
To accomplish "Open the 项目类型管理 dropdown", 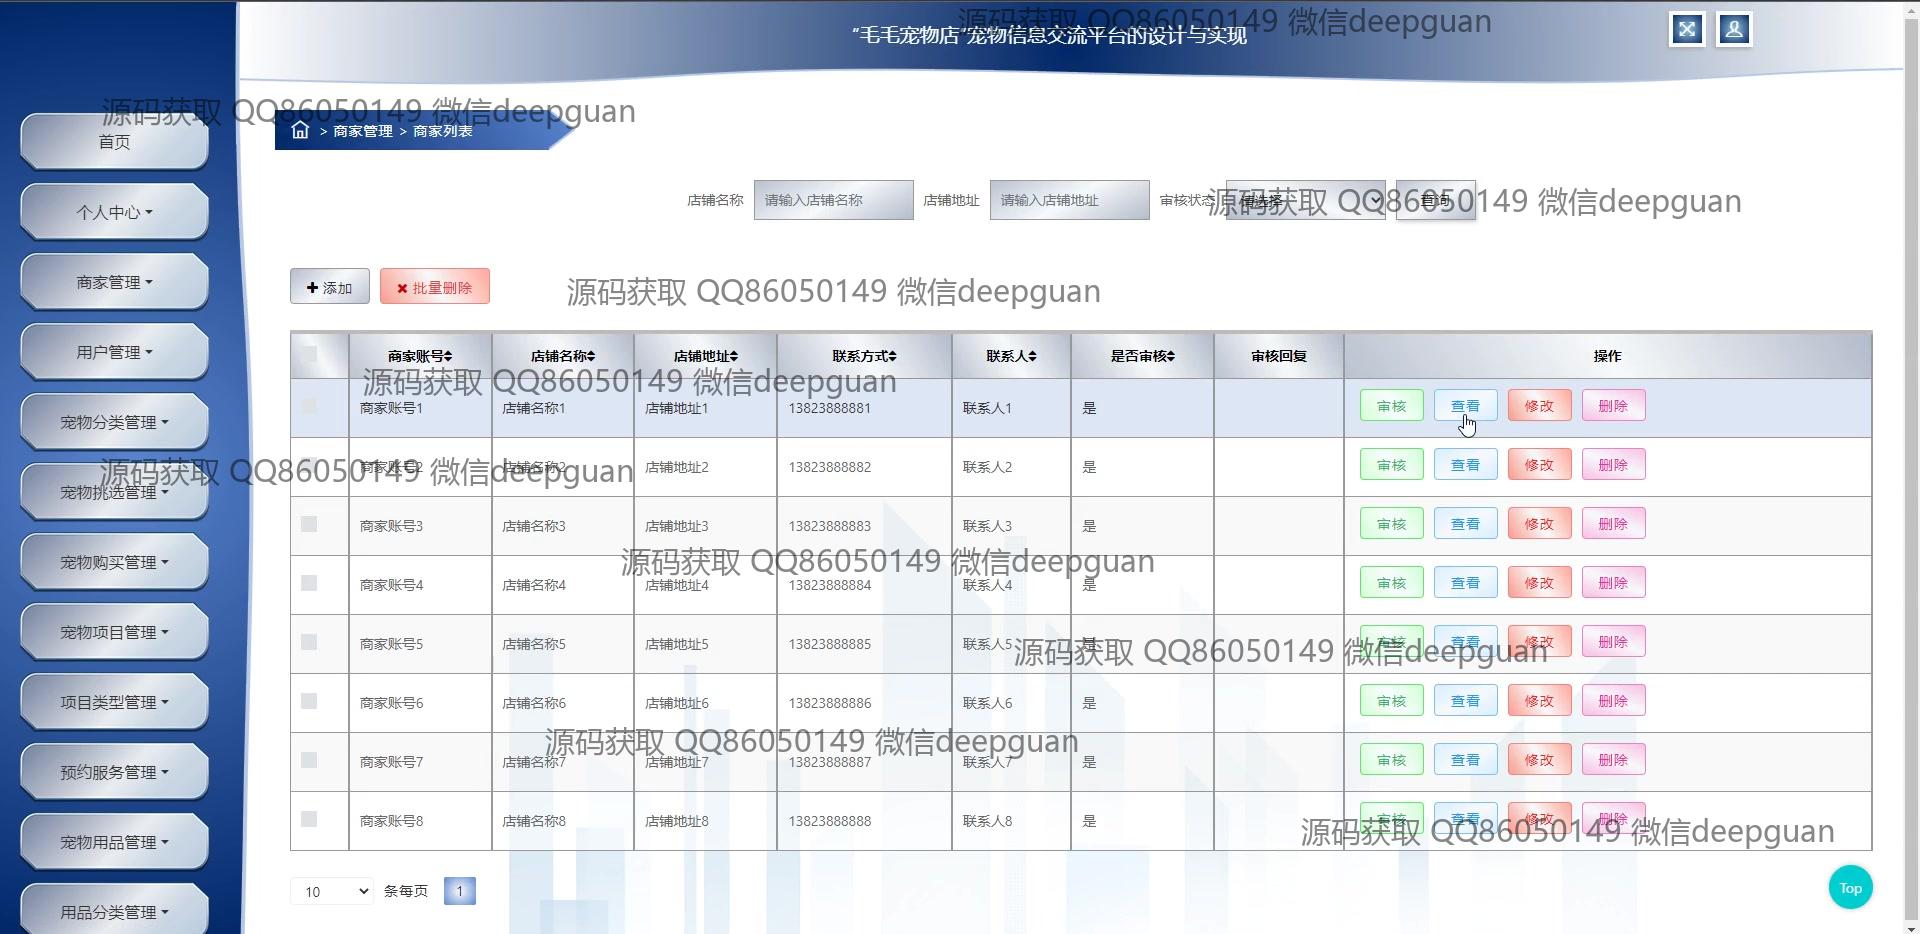I will click(114, 702).
